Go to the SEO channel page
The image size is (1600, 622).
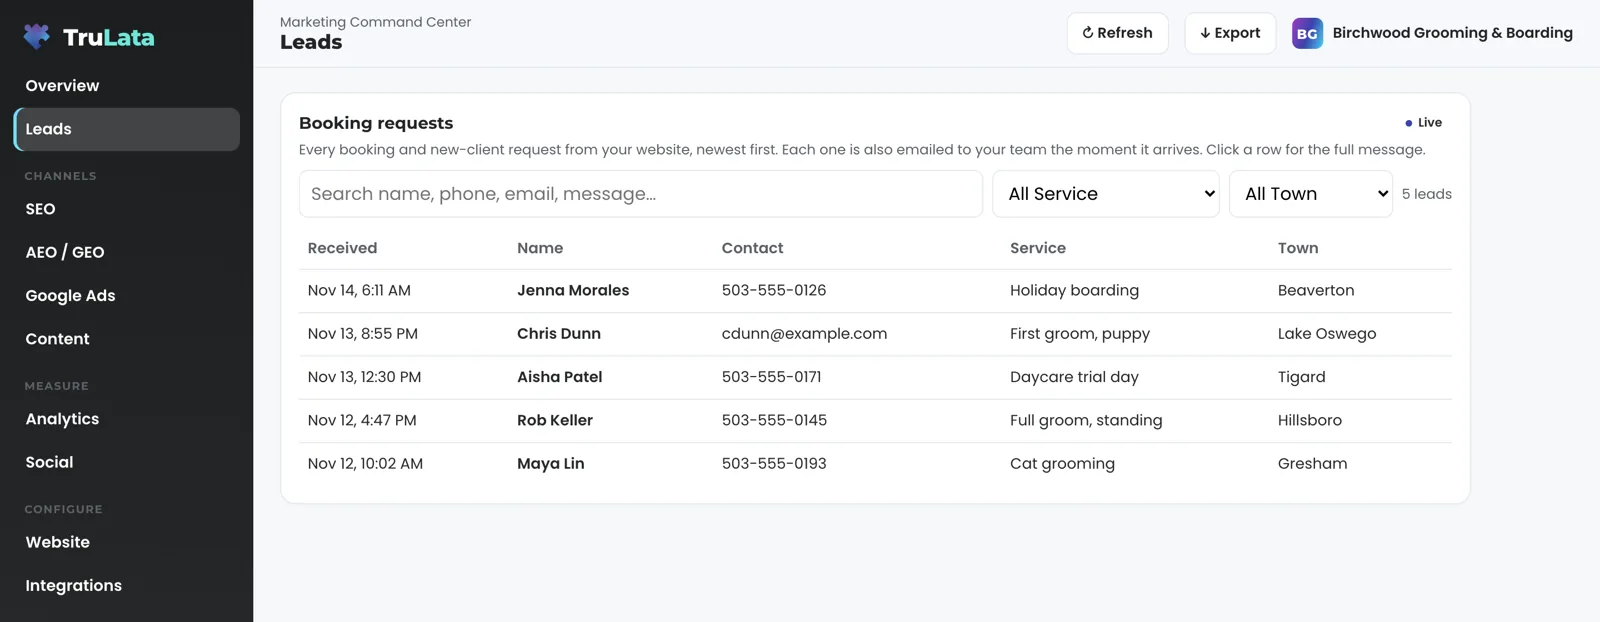126,209
